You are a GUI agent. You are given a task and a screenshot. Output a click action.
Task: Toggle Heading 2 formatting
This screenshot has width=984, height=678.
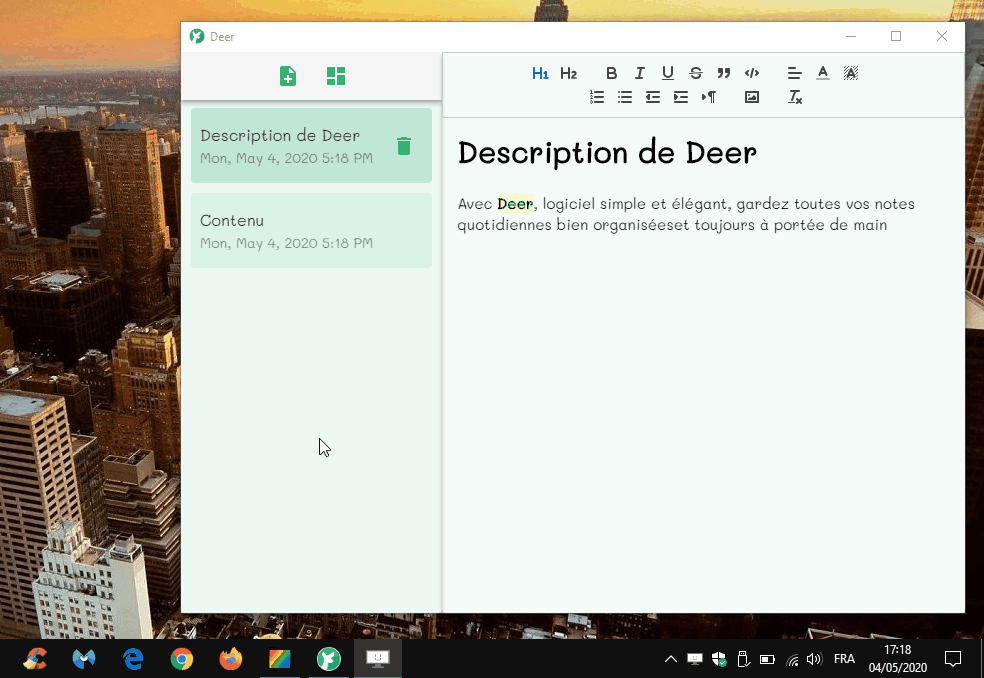[568, 73]
